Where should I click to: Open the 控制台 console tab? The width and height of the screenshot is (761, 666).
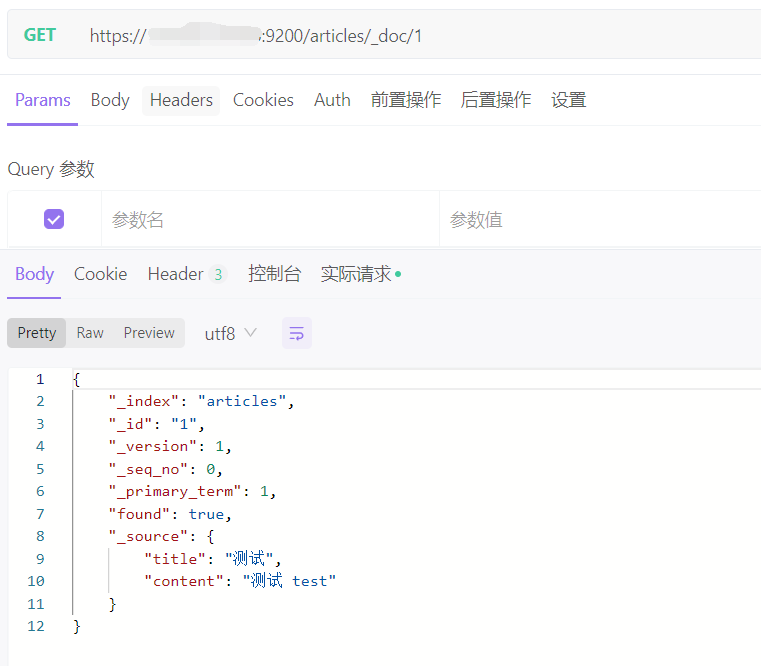[274, 274]
